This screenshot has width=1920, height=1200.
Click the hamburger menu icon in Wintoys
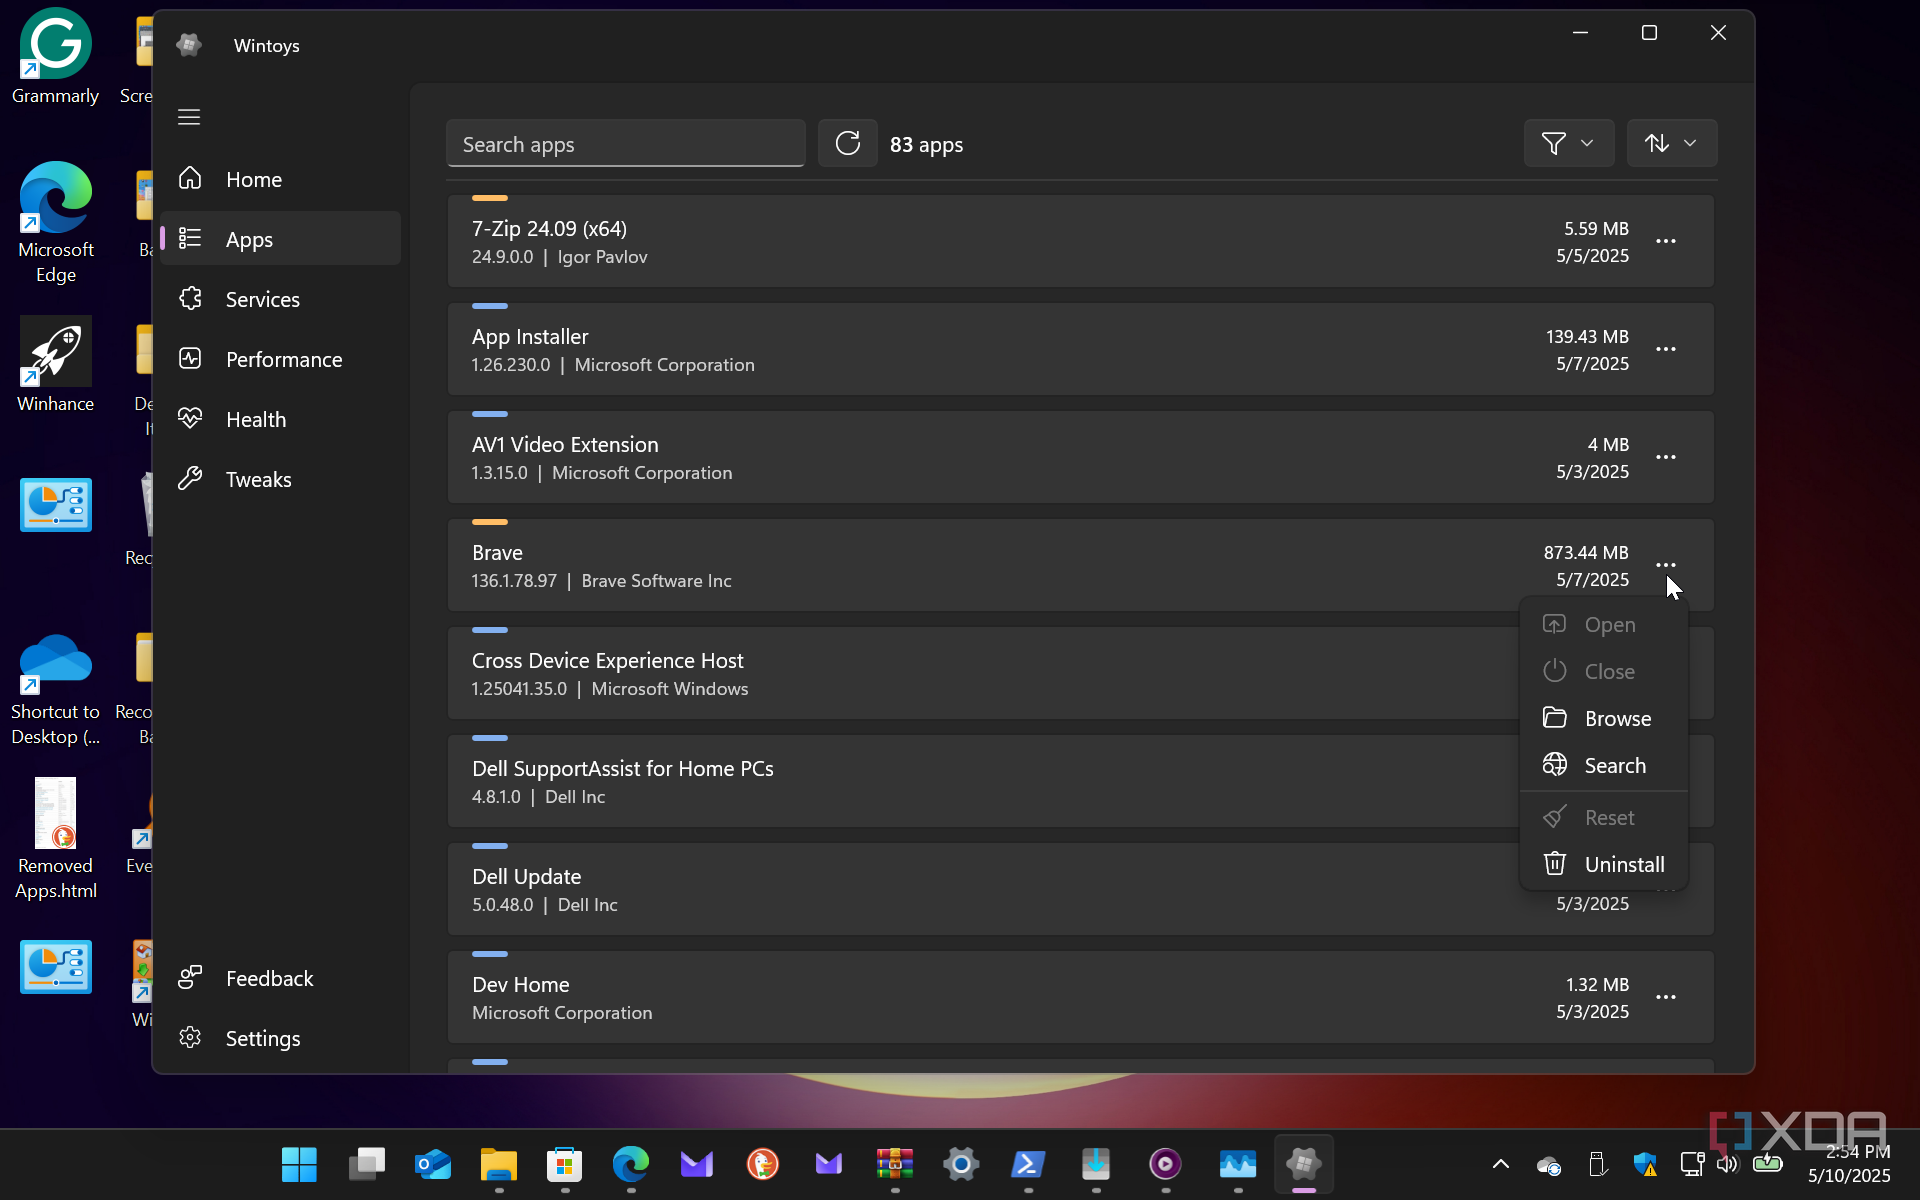189,117
